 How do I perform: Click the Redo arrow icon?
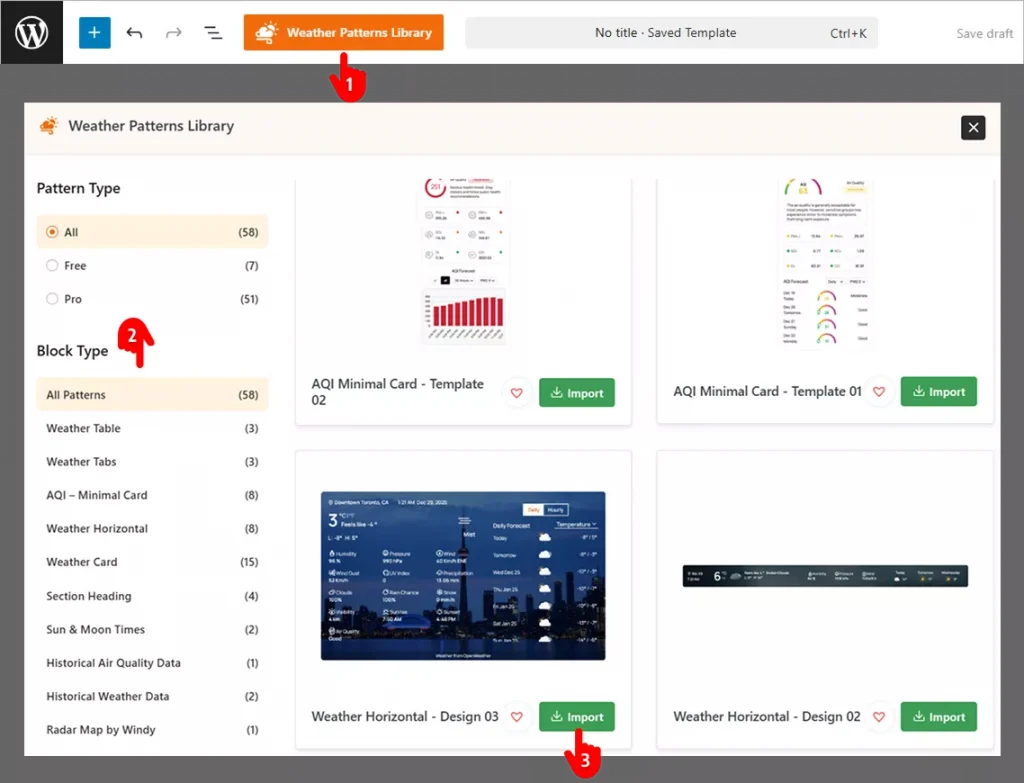click(173, 32)
